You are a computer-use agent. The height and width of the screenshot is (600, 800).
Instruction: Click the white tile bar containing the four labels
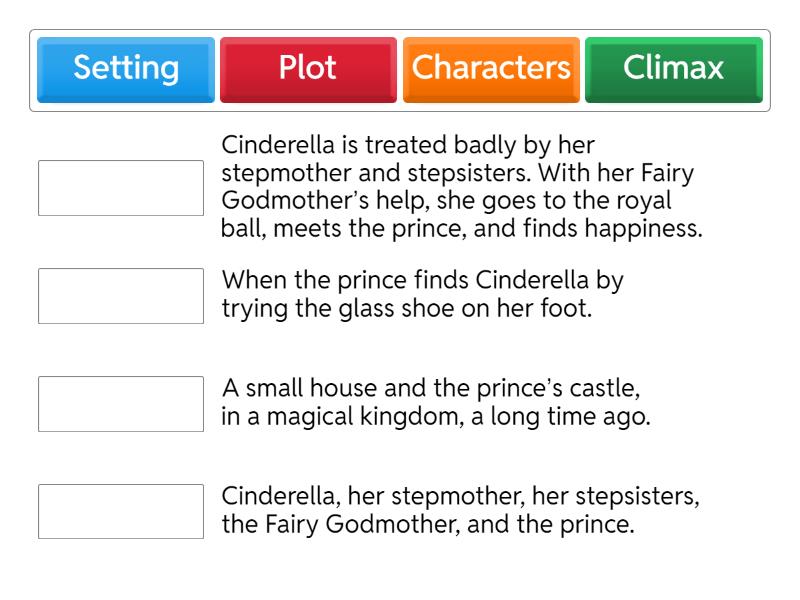click(400, 68)
